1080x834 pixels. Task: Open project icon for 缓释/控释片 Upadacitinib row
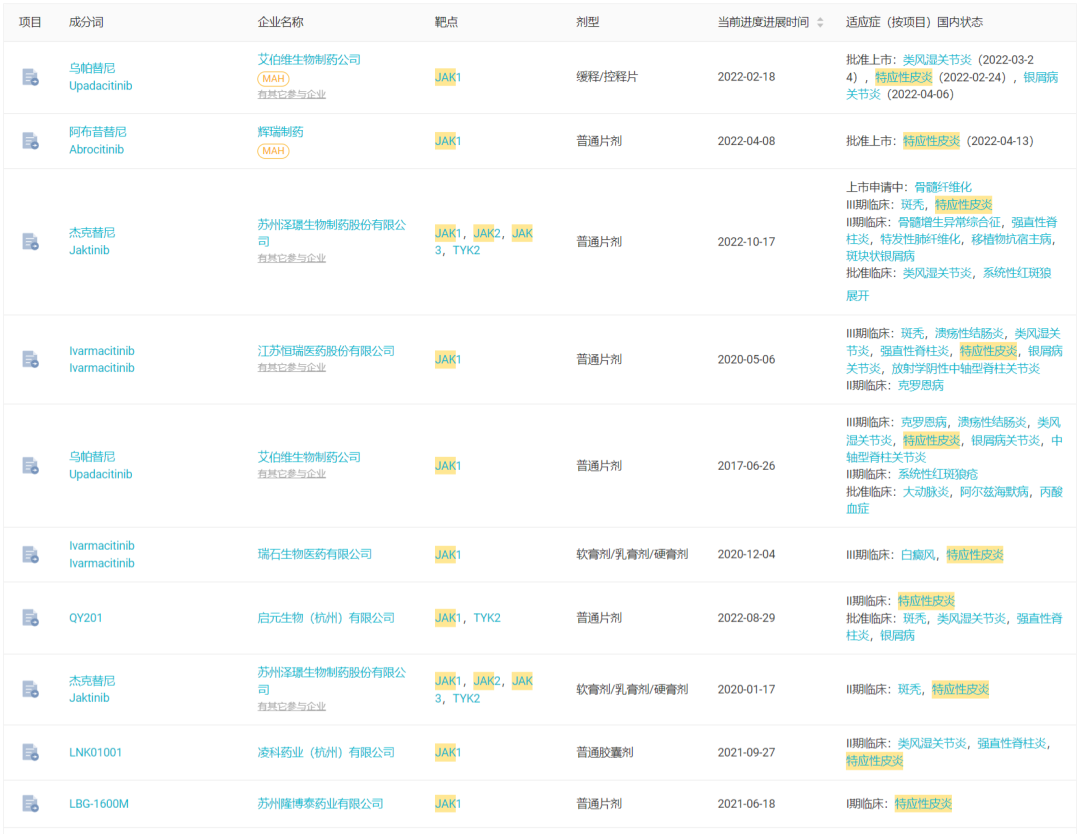[30, 77]
